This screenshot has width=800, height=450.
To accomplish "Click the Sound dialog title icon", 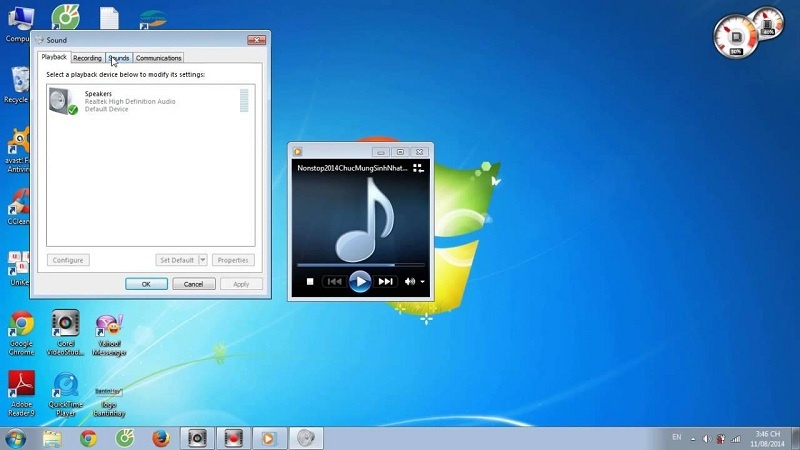I will coord(39,40).
